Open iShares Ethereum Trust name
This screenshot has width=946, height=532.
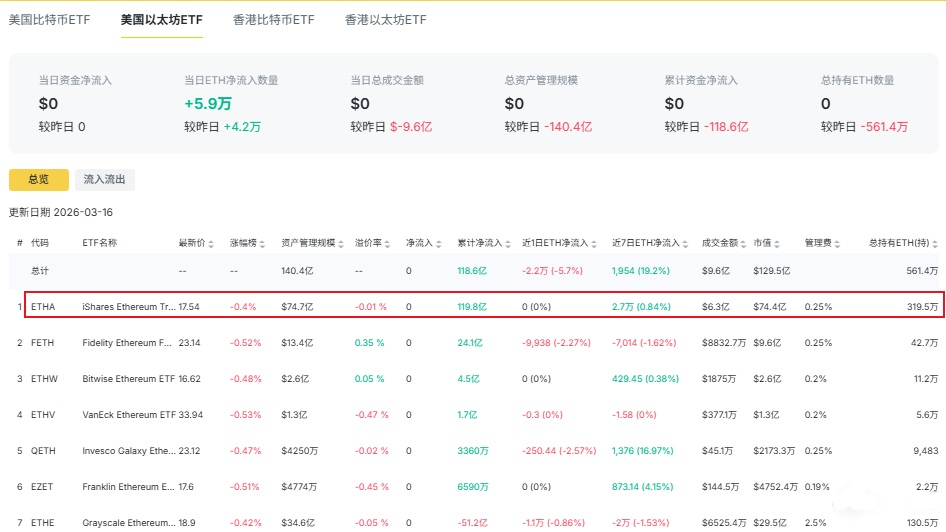click(x=129, y=306)
